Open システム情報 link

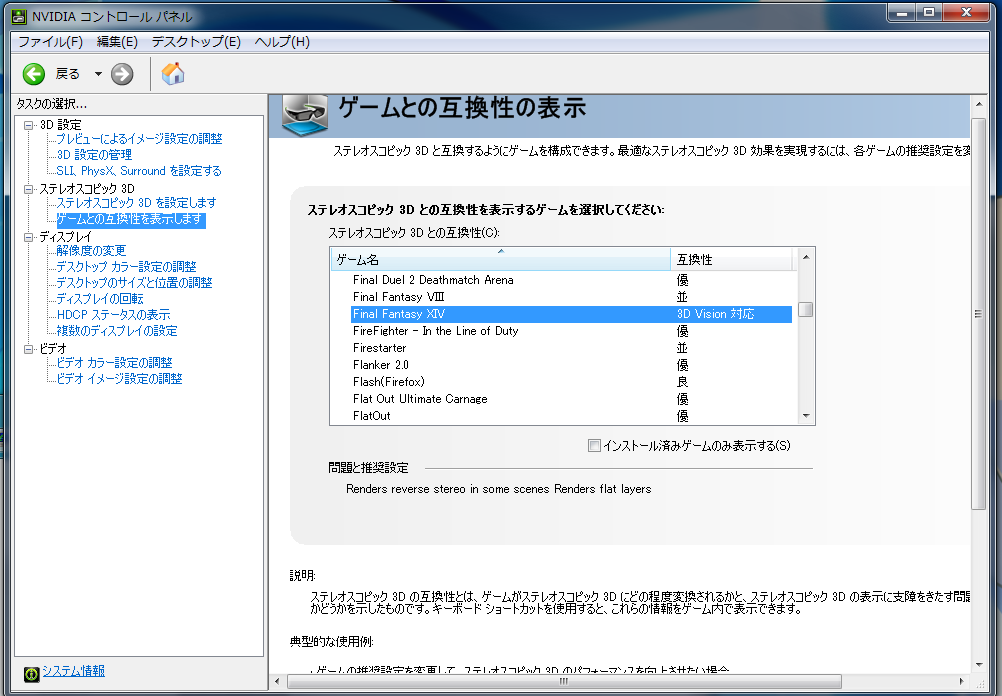[x=73, y=671]
